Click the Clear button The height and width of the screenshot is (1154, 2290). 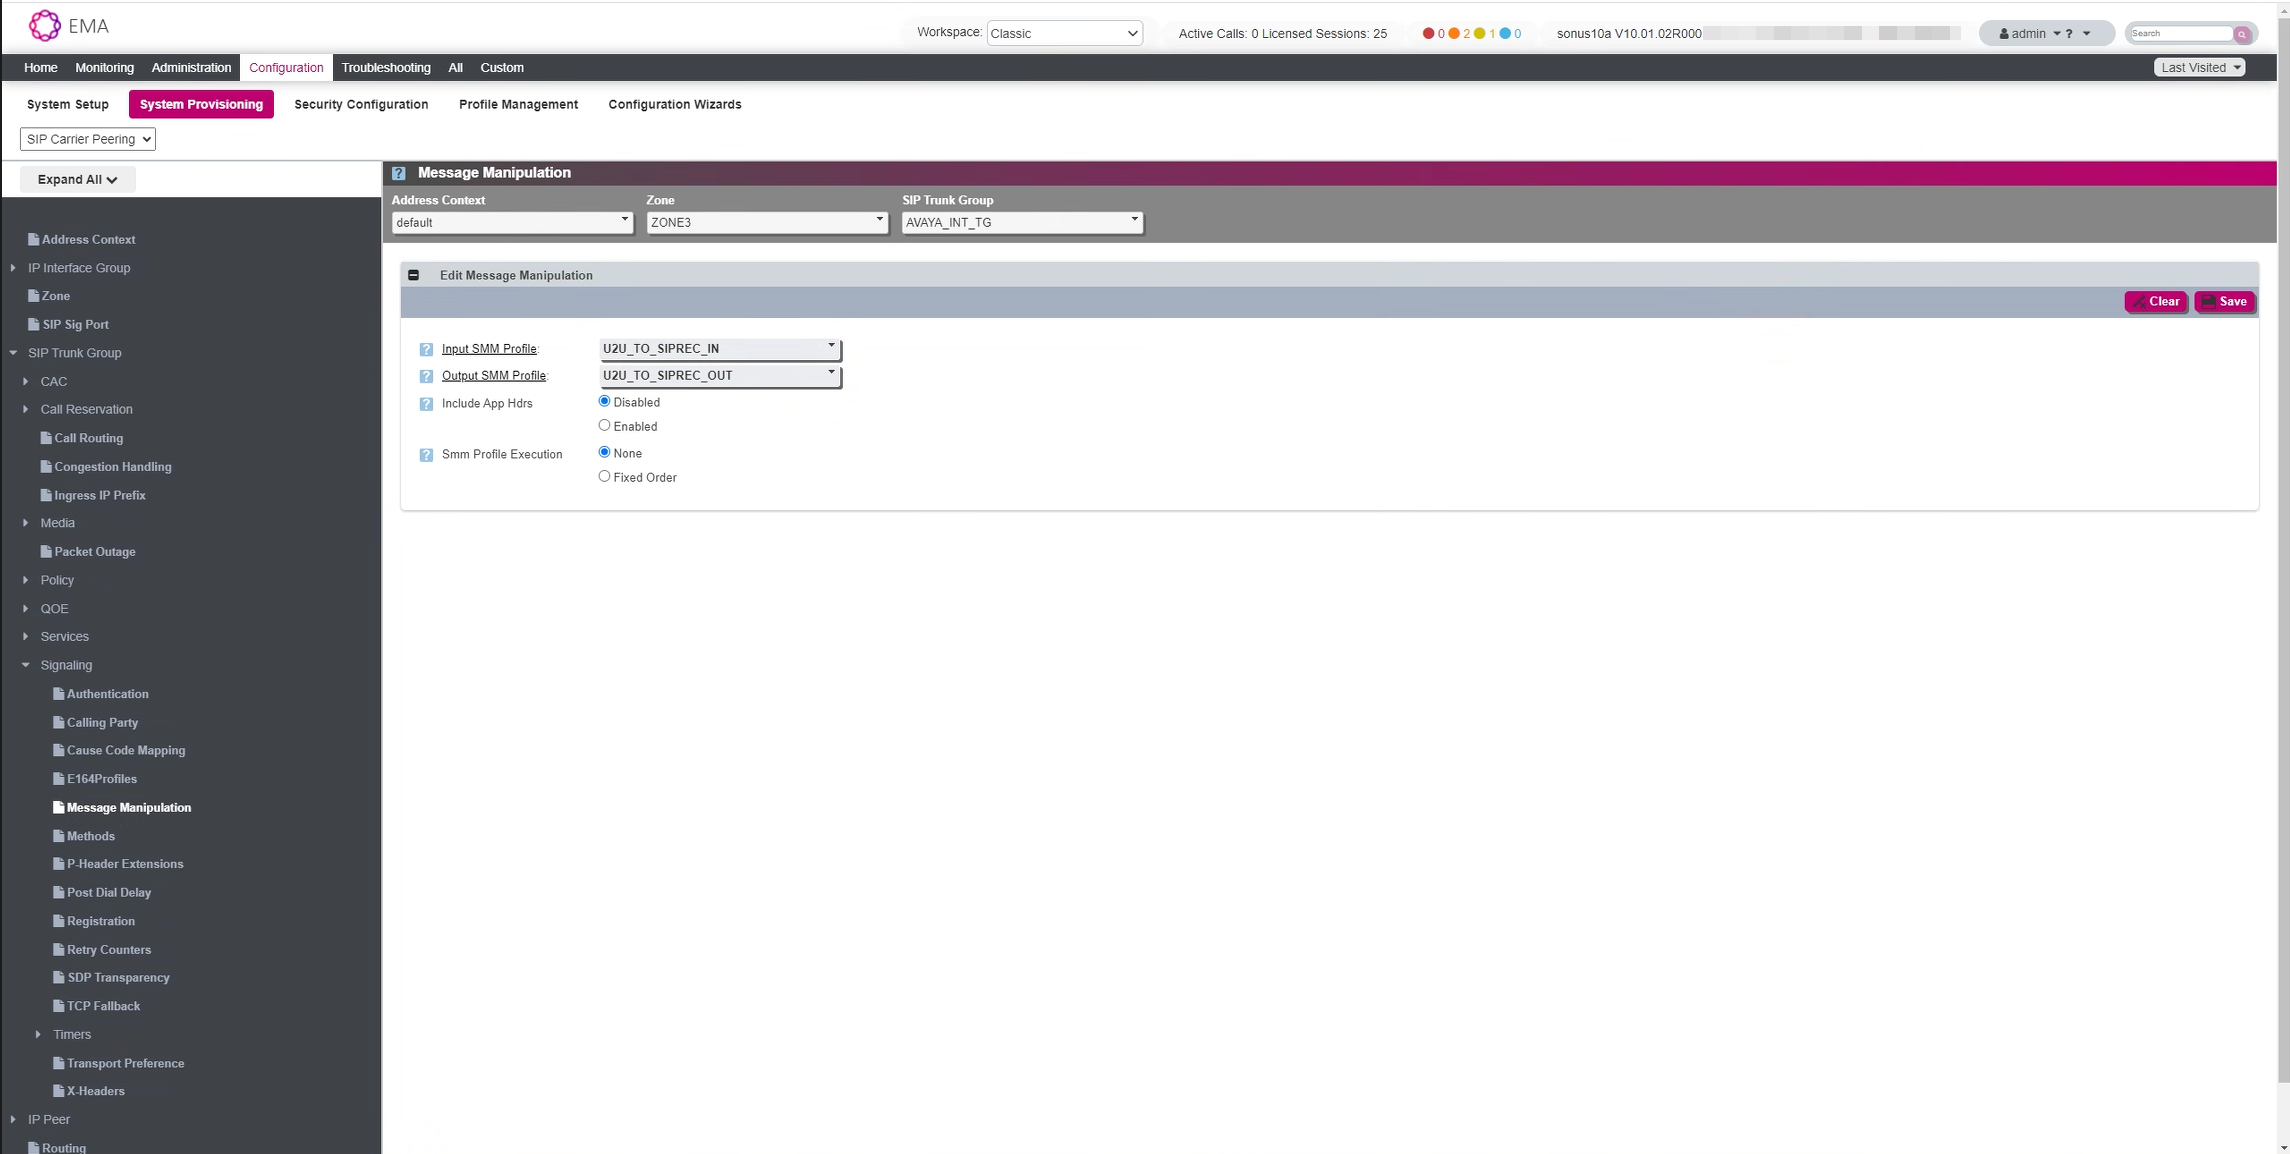[2156, 302]
